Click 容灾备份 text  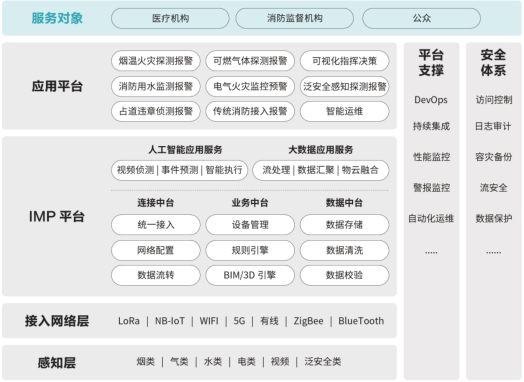(x=494, y=157)
